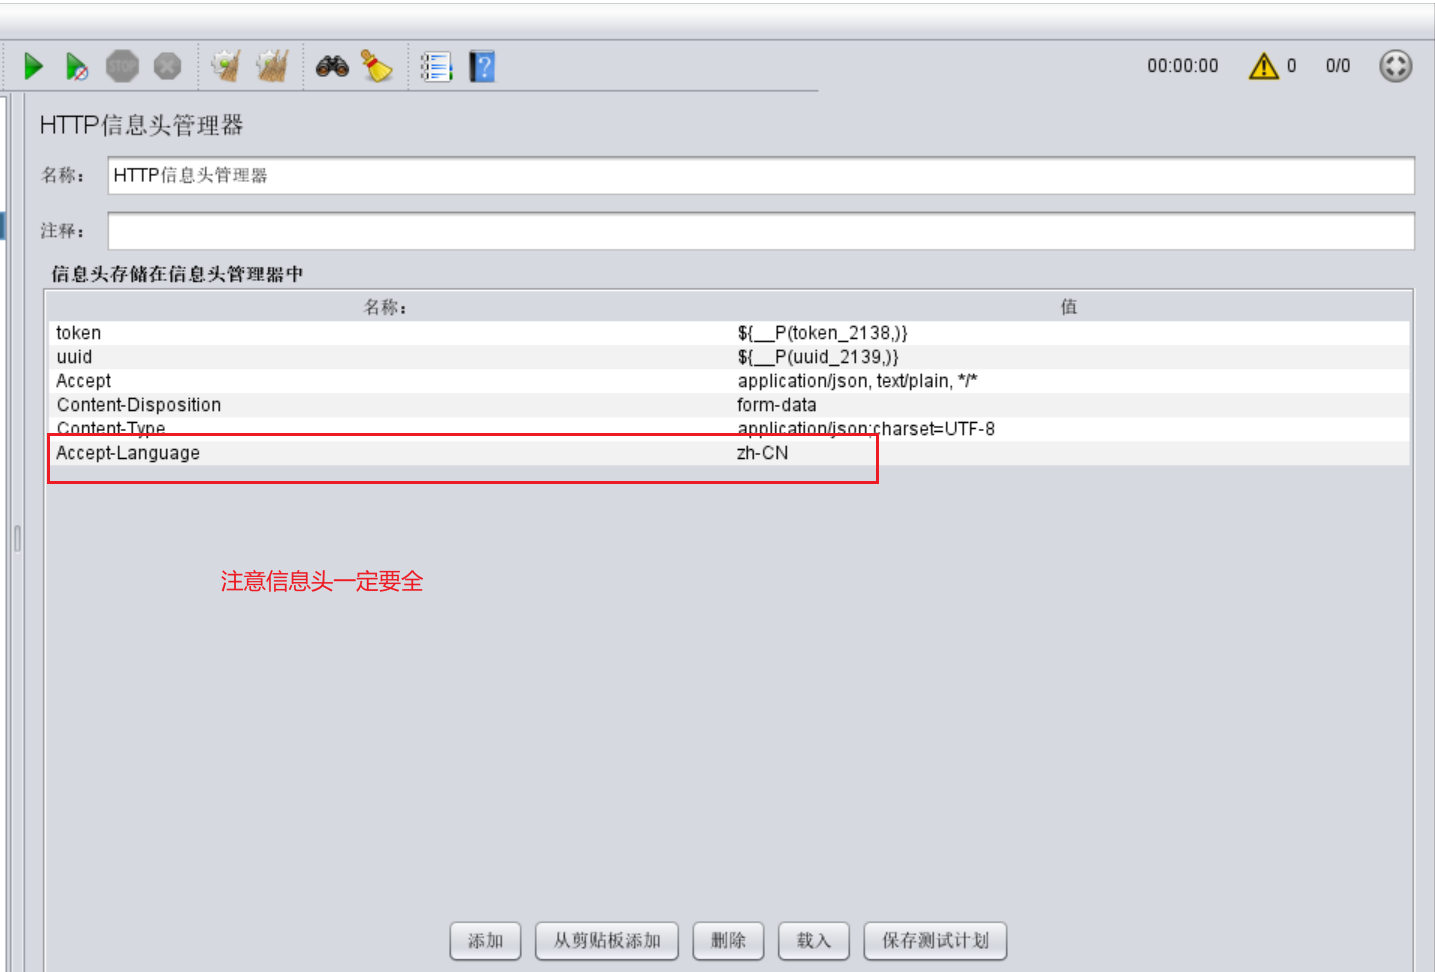Open the function helper list icon
The image size is (1435, 972).
click(x=436, y=67)
